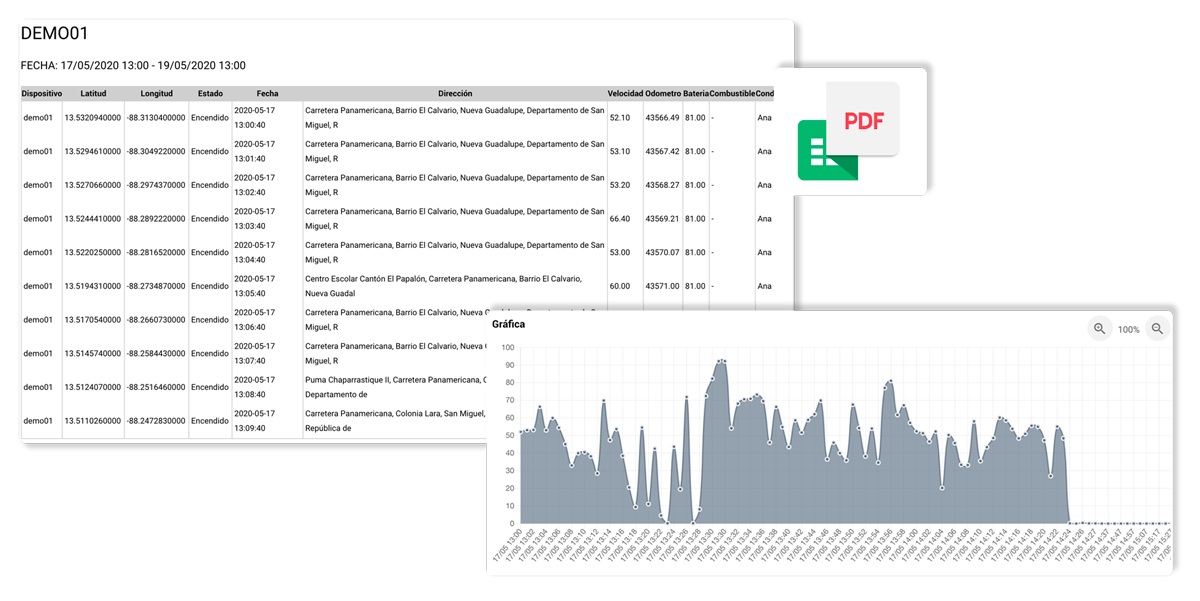Select odometer value 43569.21
Screen dimensions: 1200x601
[x=662, y=219]
